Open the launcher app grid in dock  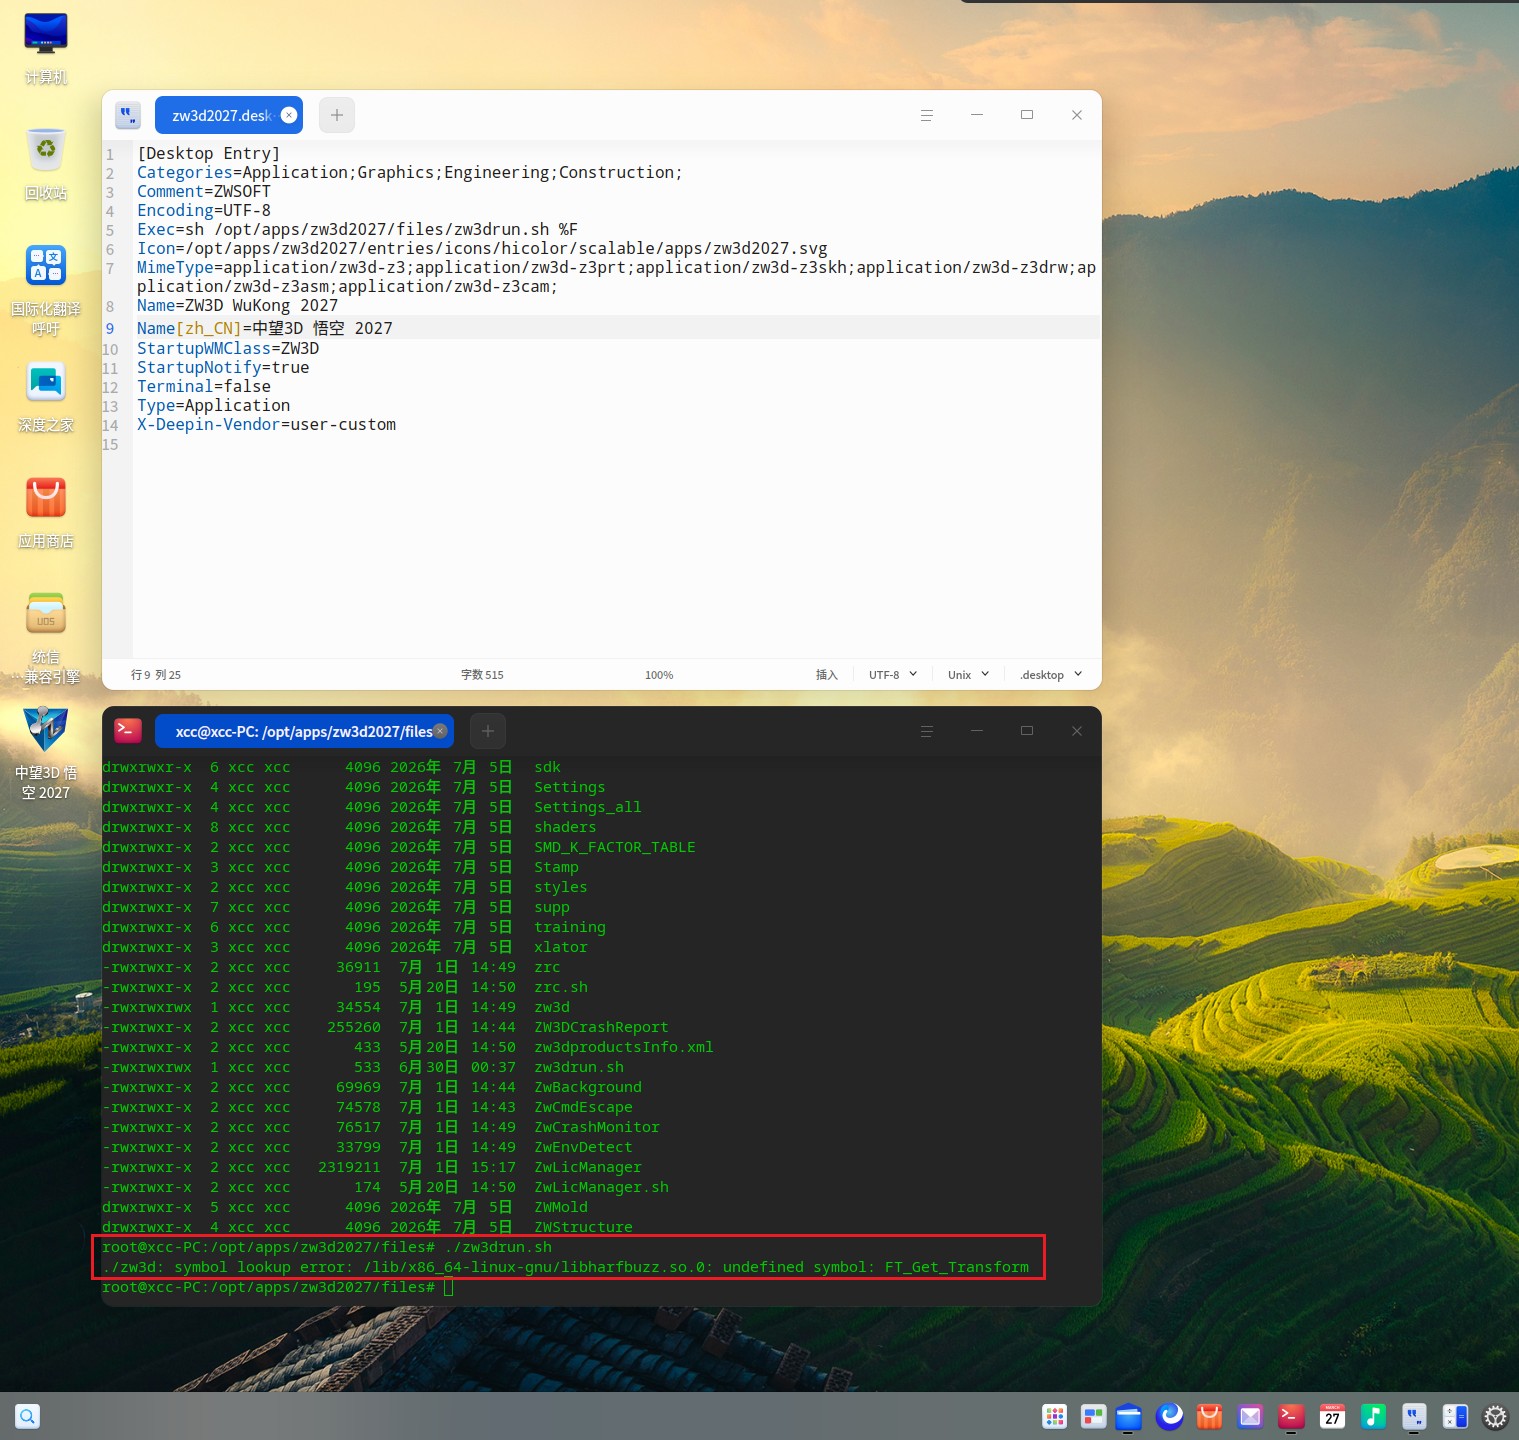(x=1055, y=1416)
